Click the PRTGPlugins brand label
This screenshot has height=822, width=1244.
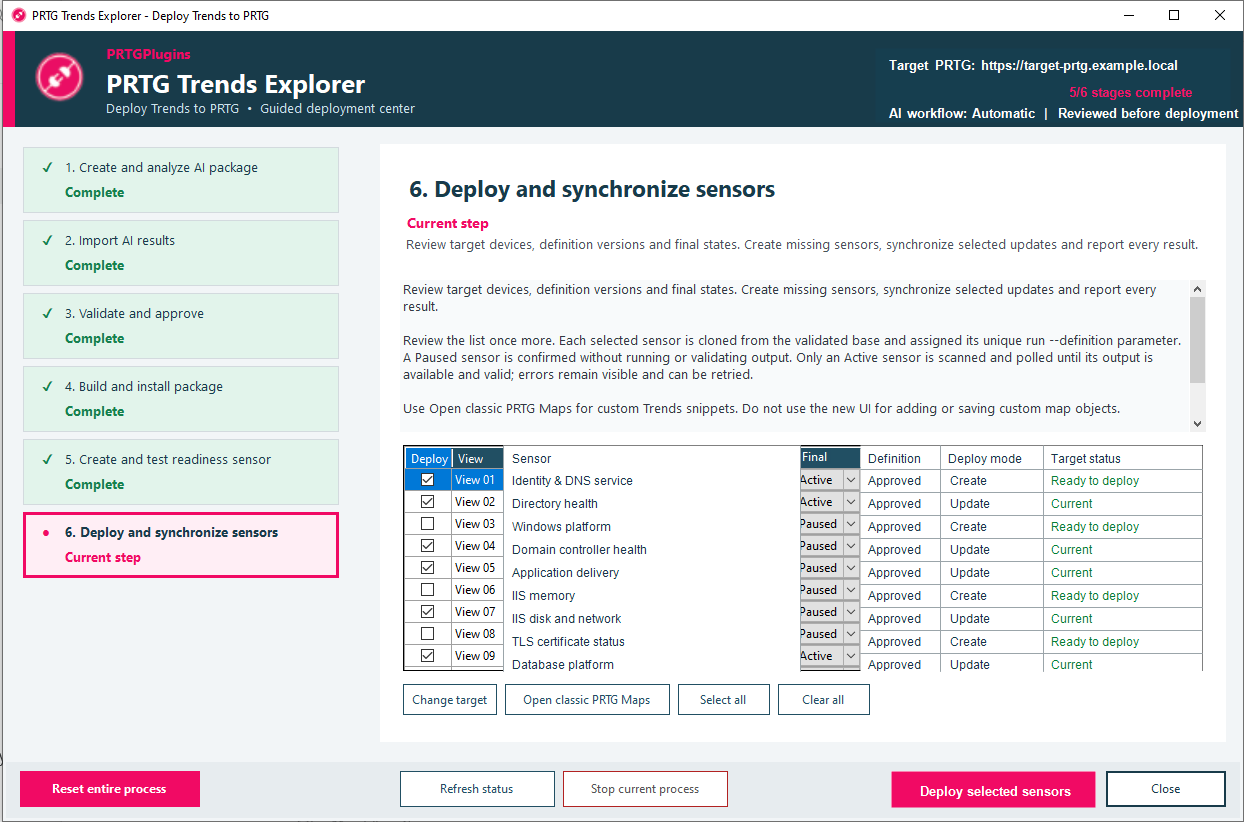(x=148, y=54)
